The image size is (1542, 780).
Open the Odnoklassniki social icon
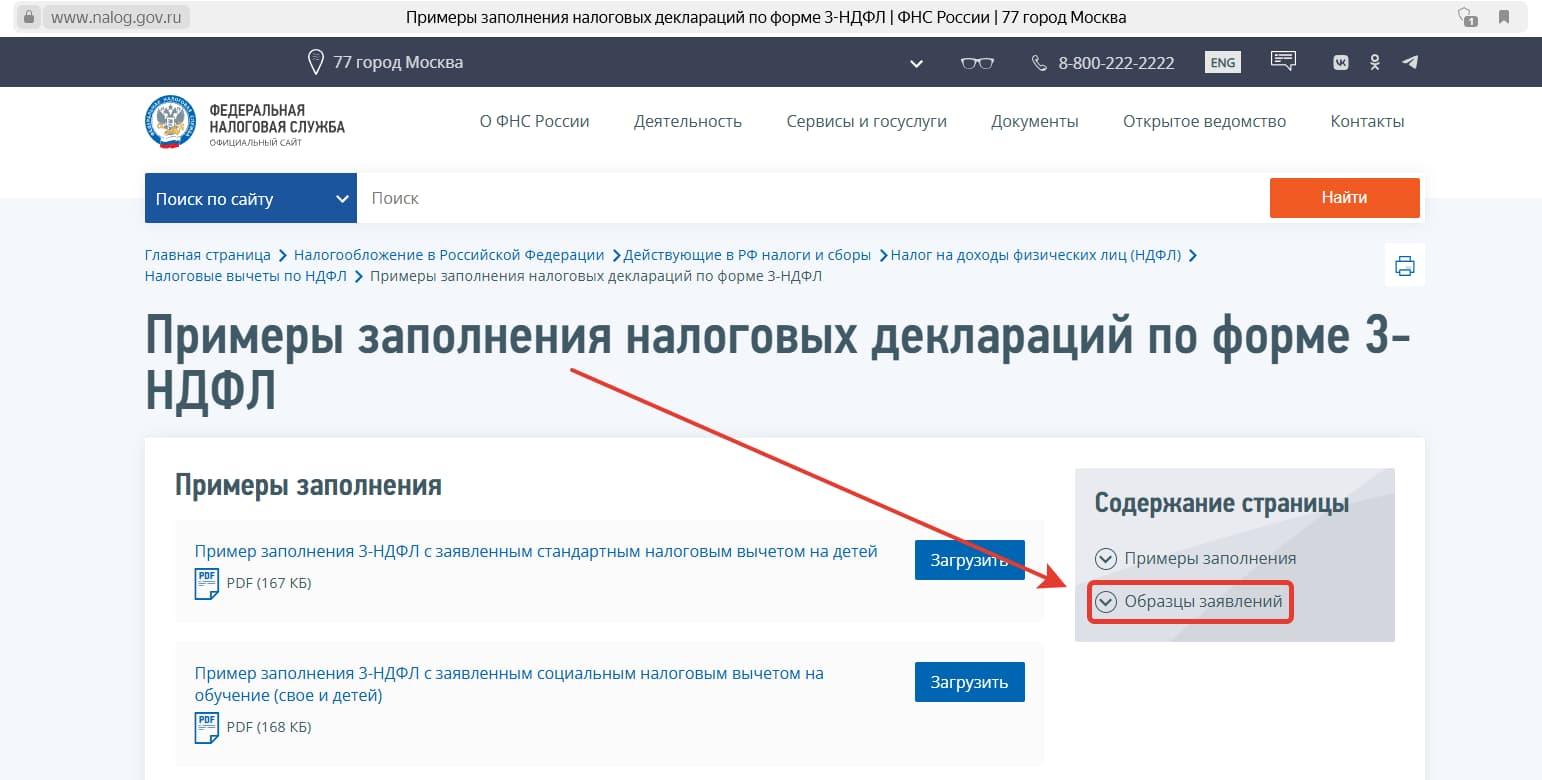(1375, 62)
